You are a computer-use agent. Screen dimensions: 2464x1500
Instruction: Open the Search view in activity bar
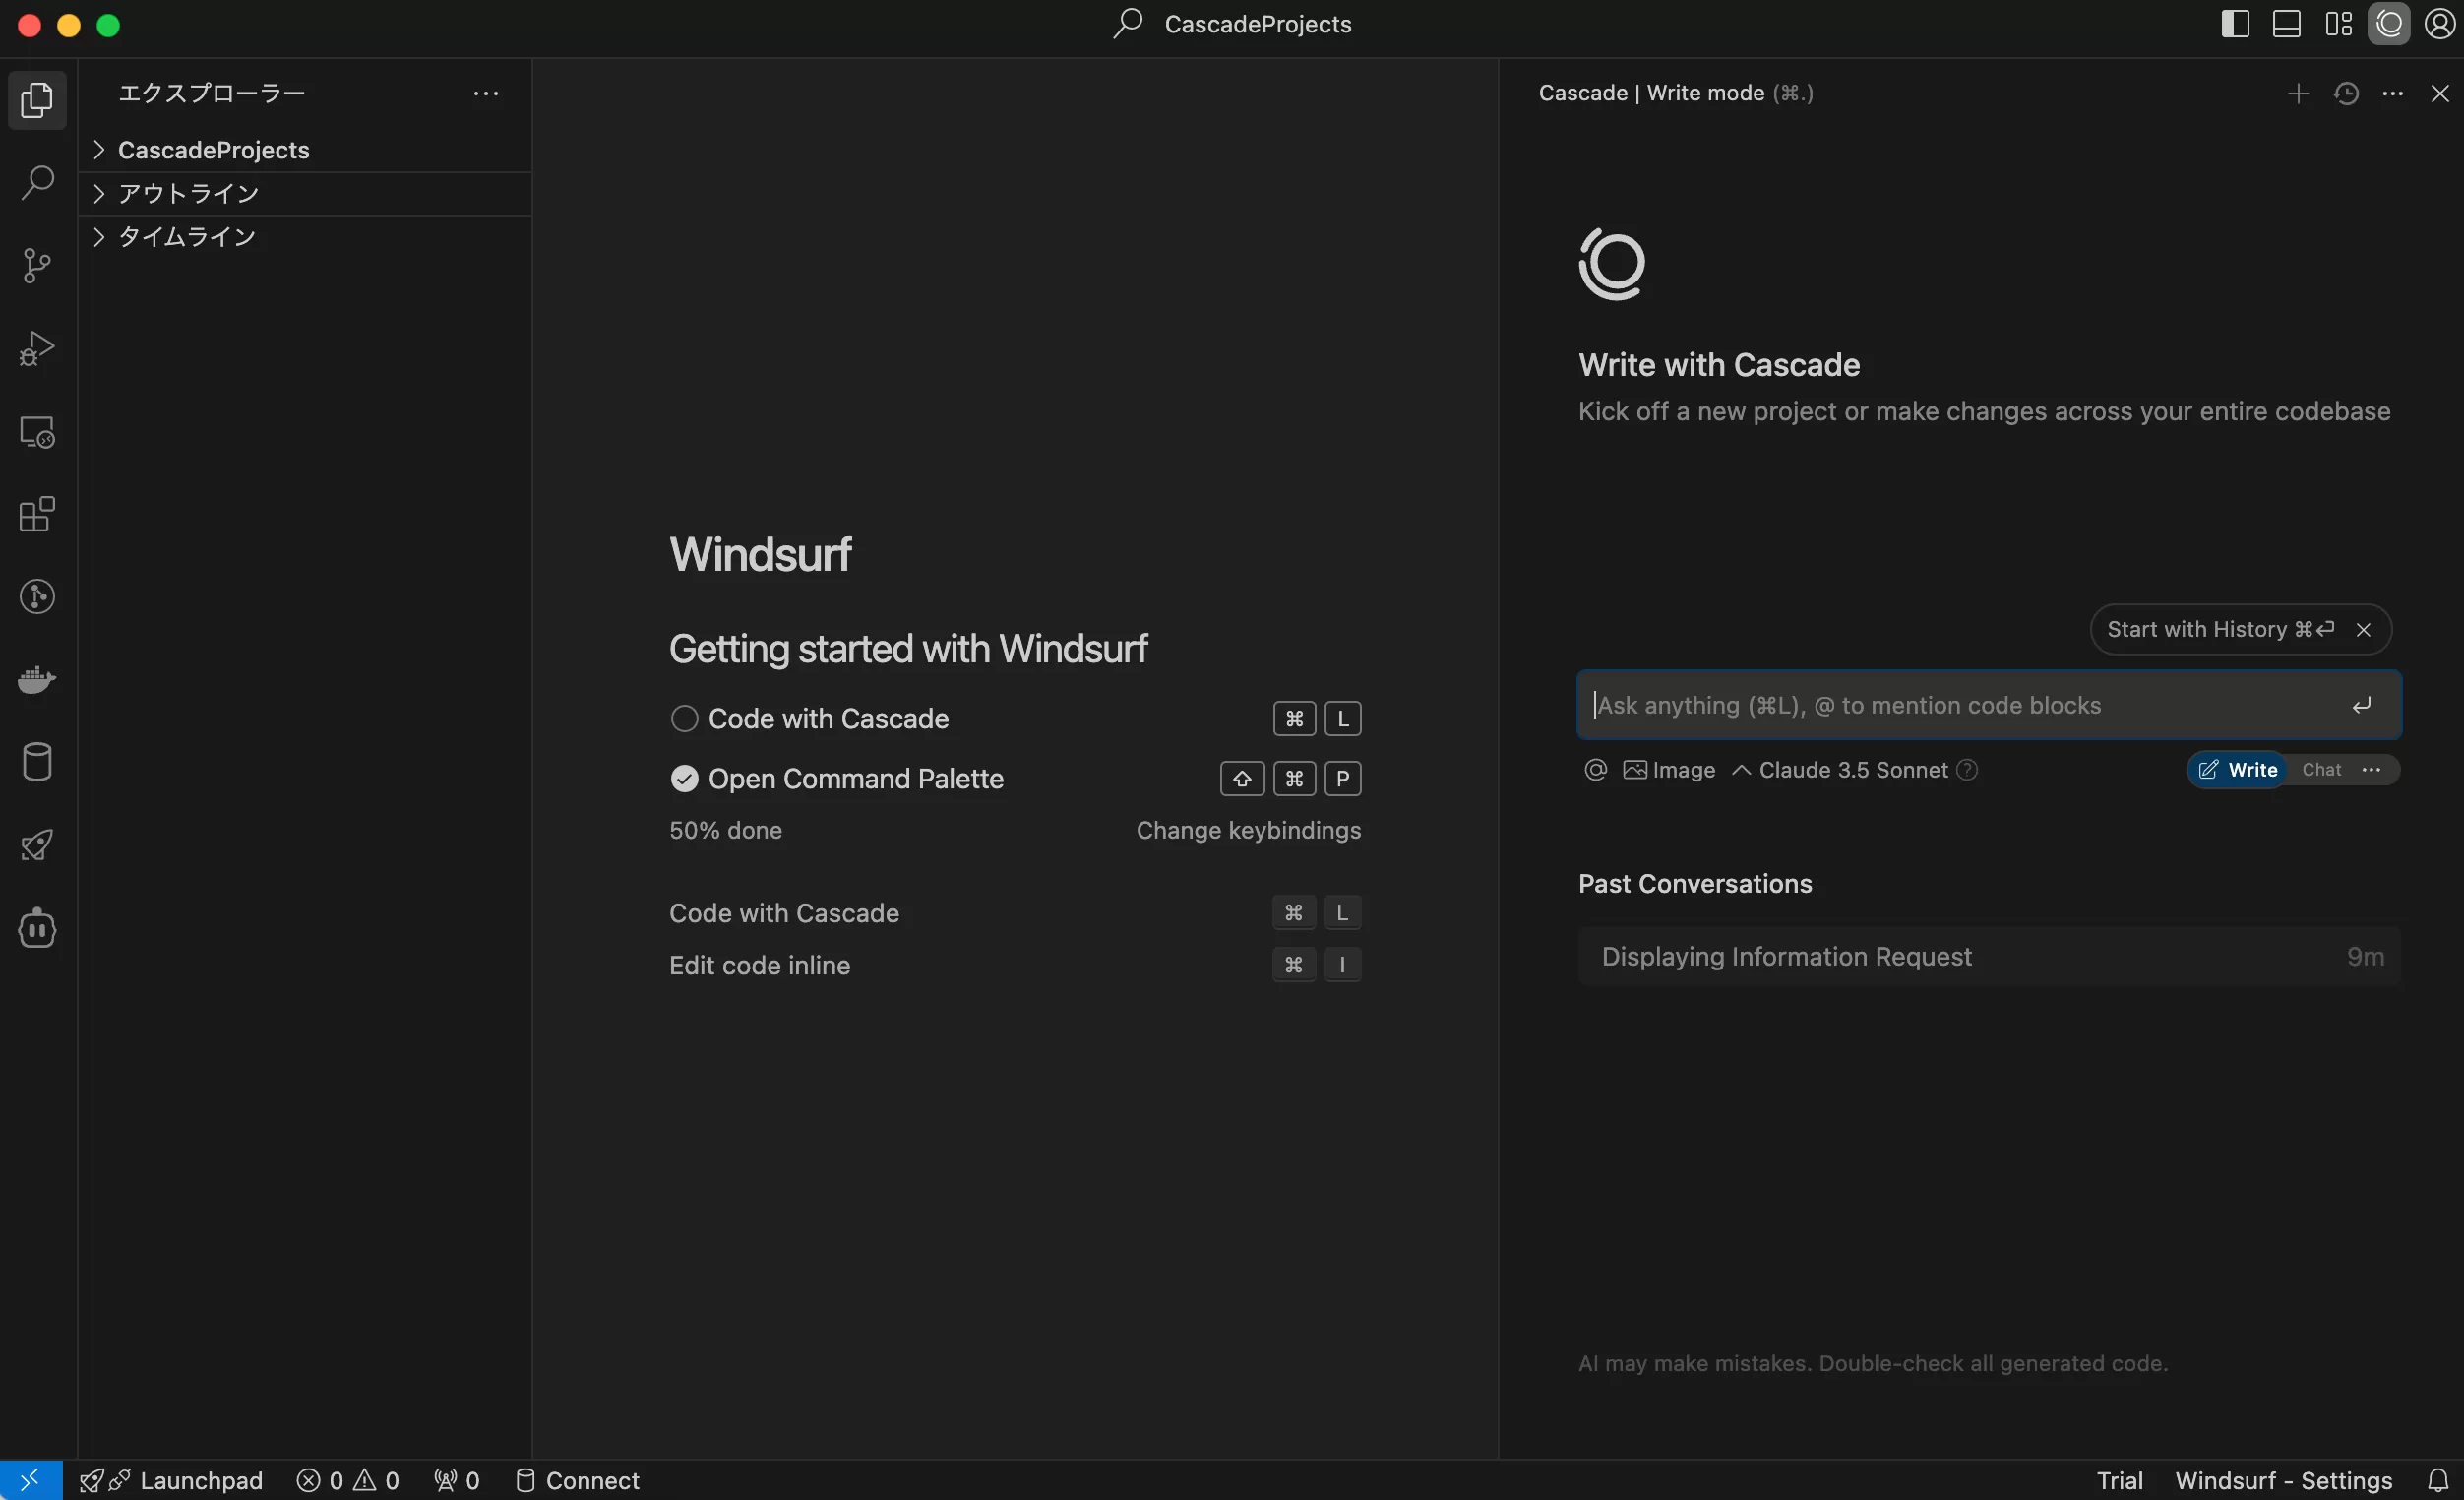click(37, 183)
